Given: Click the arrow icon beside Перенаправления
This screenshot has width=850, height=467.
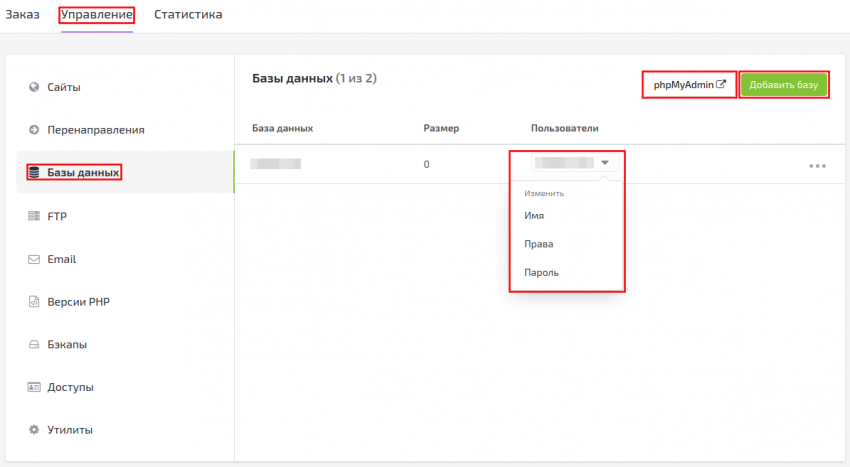Looking at the screenshot, I should (33, 130).
